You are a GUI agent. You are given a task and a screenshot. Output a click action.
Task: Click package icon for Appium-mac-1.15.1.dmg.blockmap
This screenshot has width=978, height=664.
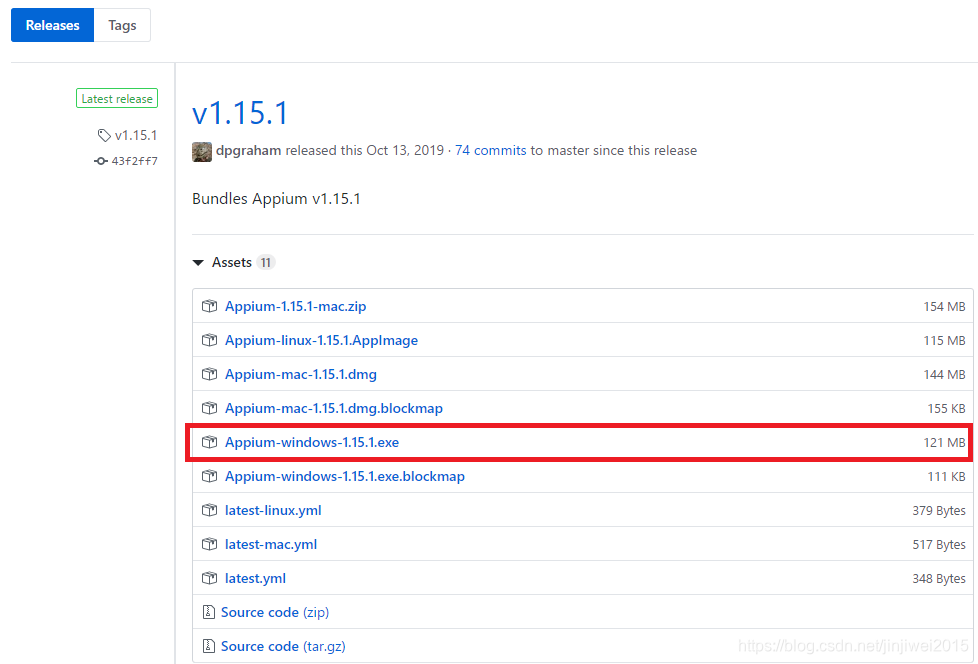click(210, 408)
